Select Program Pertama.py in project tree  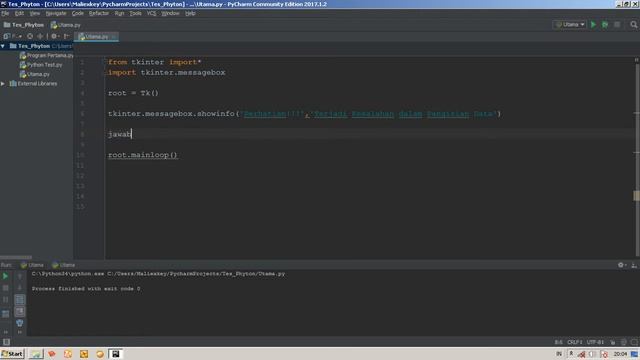click(46, 56)
